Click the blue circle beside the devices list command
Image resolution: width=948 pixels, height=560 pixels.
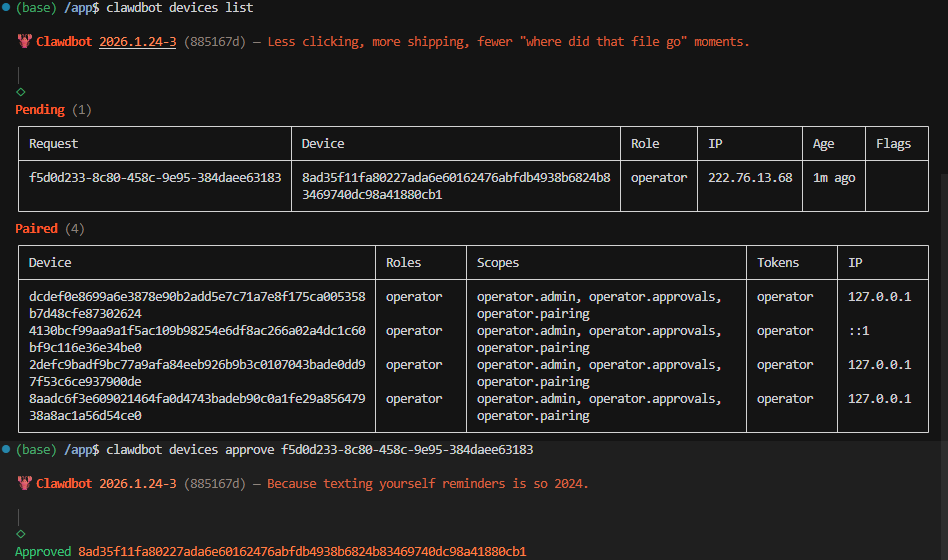(6, 8)
